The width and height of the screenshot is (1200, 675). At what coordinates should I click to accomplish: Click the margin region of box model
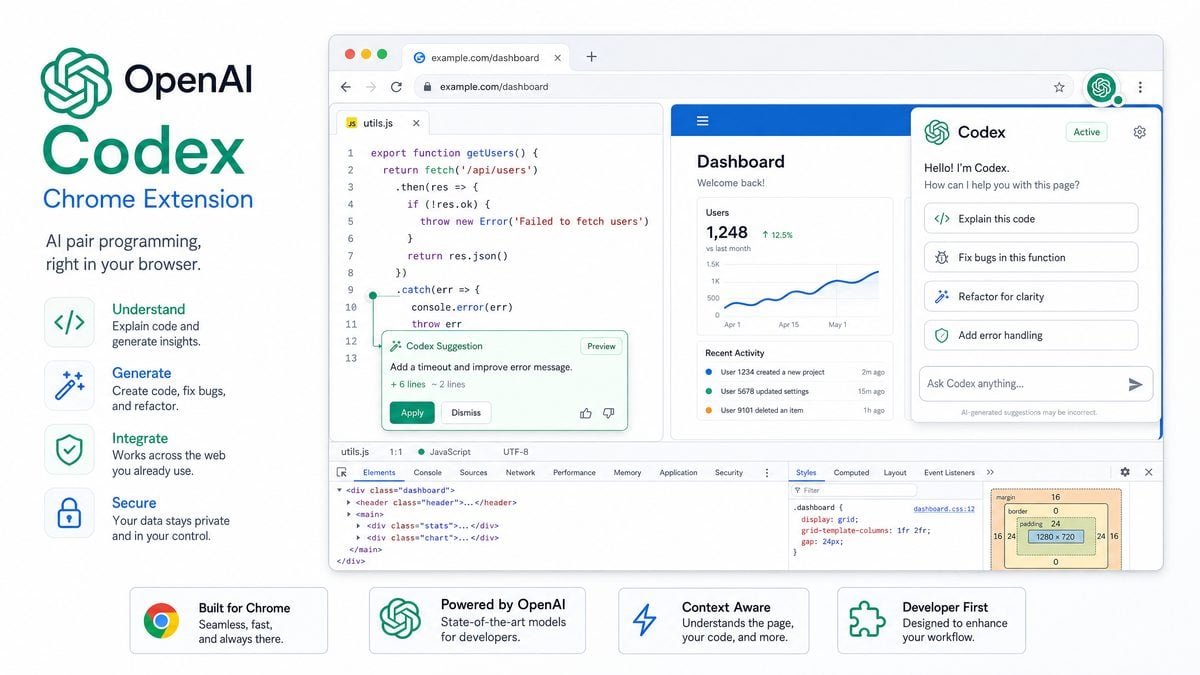(1056, 497)
